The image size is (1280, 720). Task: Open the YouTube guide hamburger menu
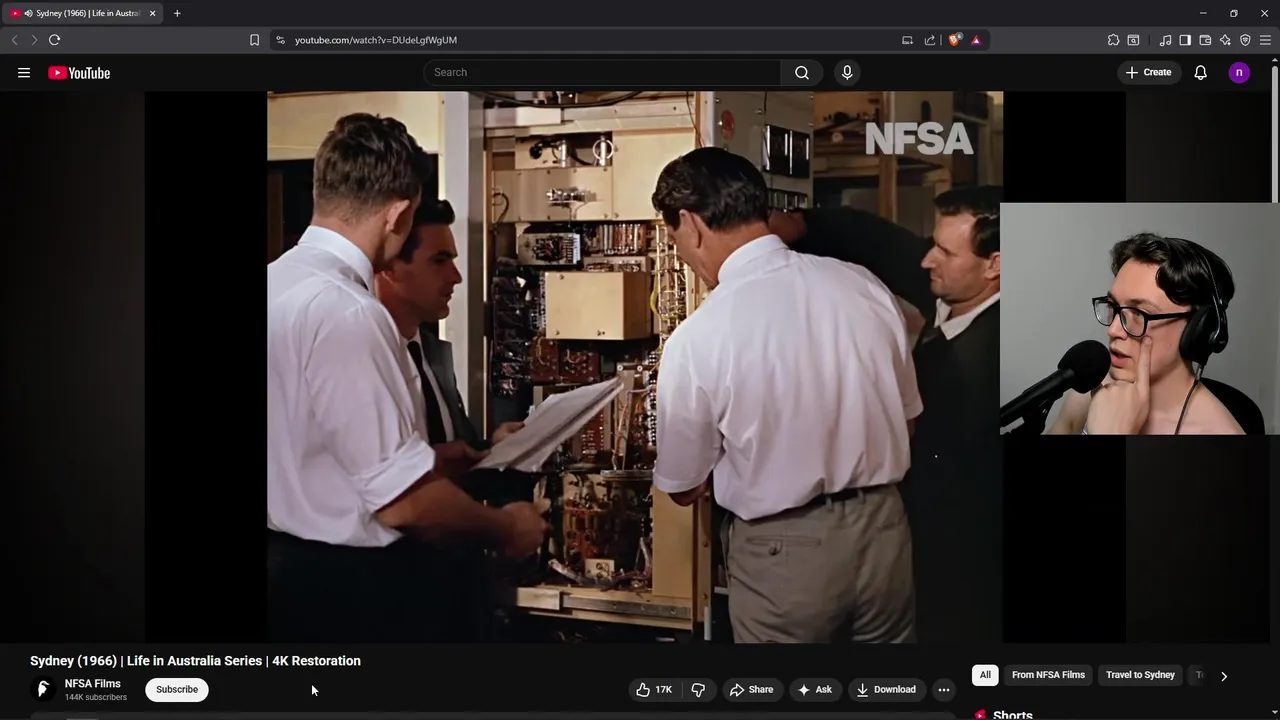click(24, 73)
